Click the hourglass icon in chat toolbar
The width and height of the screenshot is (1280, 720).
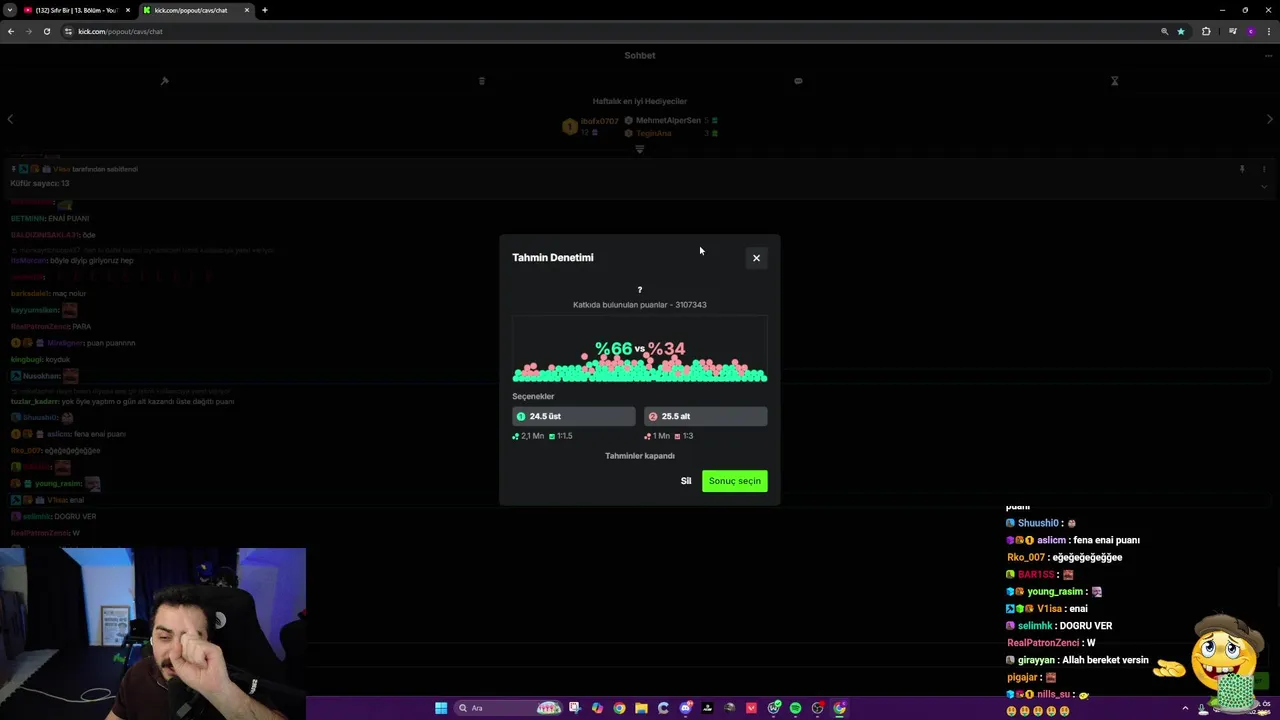[1115, 81]
